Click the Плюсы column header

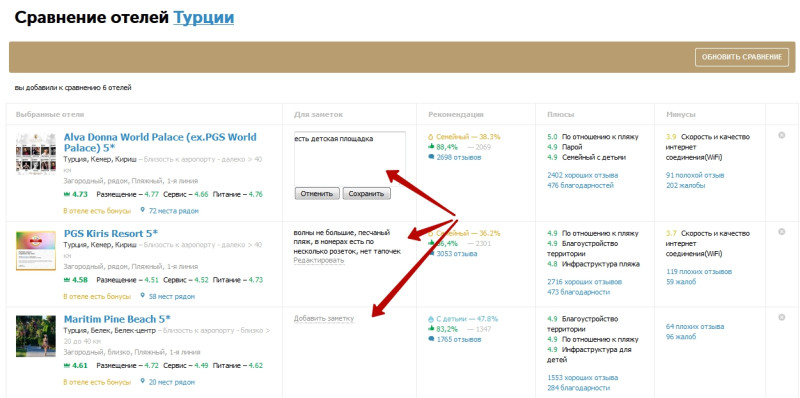click(561, 115)
